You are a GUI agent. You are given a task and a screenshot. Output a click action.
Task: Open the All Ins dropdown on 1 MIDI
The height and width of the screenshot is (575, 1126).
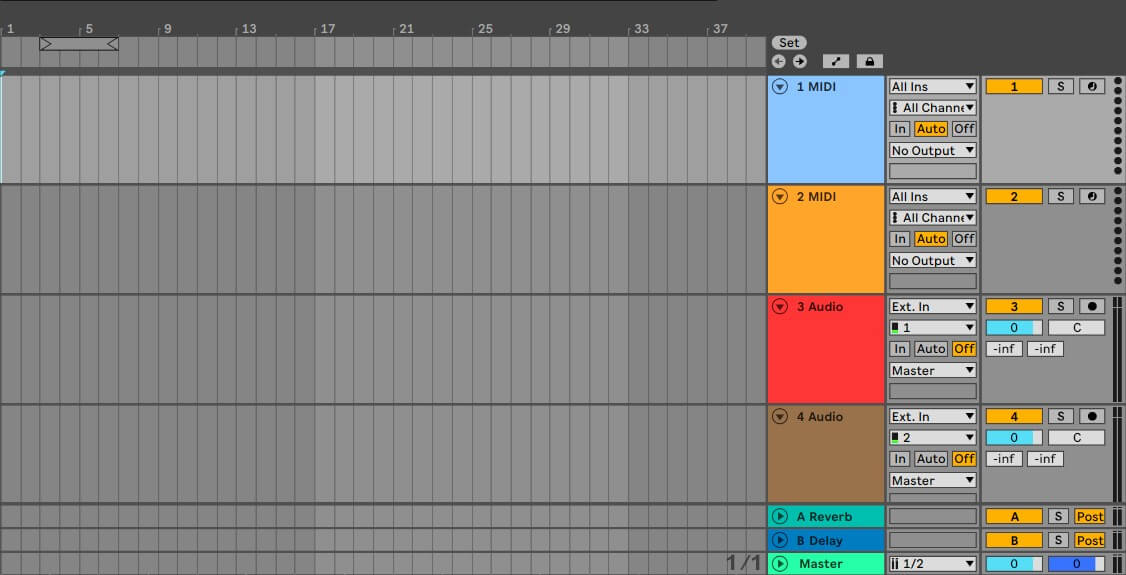pos(932,87)
